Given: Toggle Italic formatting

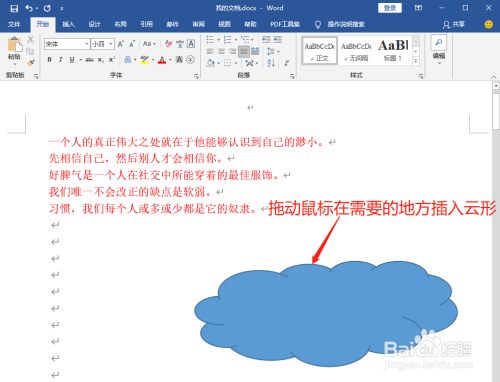Looking at the screenshot, I should pyautogui.click(x=61, y=60).
